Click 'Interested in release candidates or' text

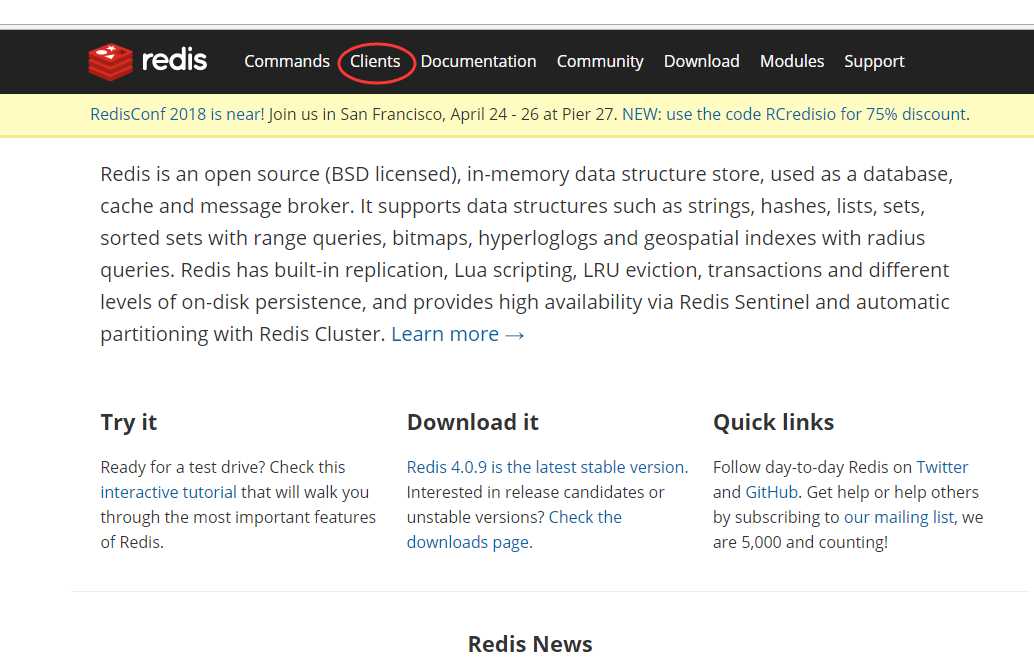(x=535, y=492)
